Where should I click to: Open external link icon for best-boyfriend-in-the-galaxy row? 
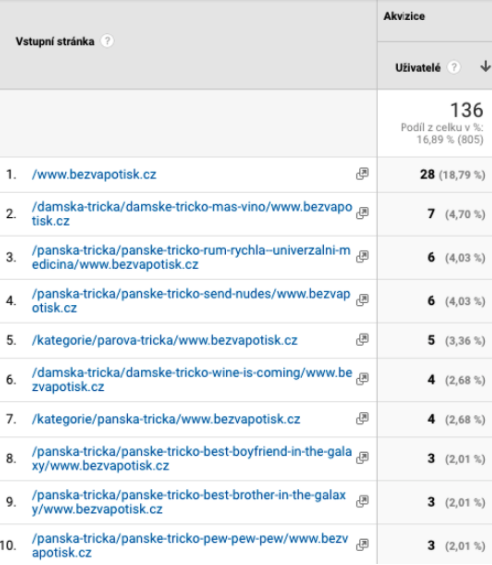(x=362, y=458)
